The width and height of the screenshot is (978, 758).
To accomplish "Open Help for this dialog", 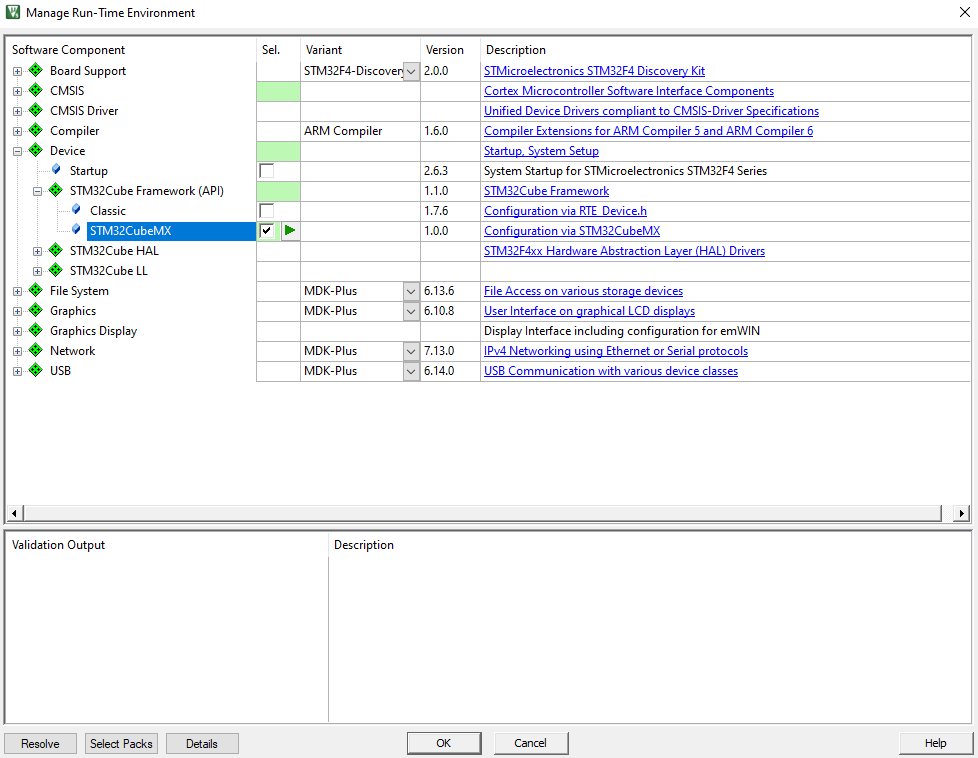I will 936,743.
